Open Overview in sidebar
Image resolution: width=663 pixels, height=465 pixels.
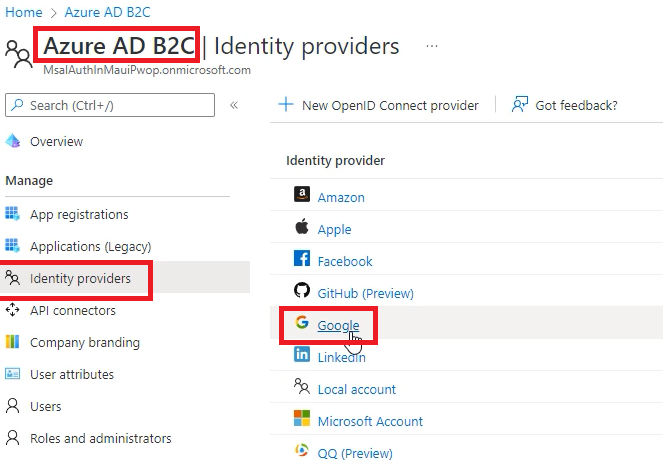(56, 141)
